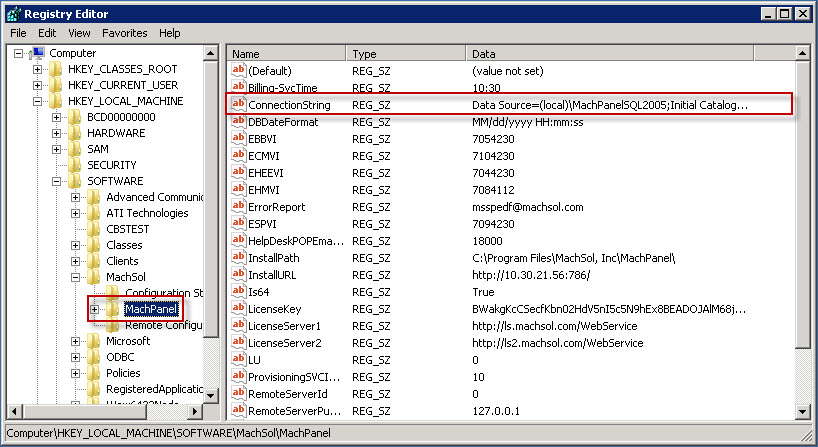This screenshot has width=818, height=447.
Task: Click the ESPVI string value icon
Action: (238, 223)
